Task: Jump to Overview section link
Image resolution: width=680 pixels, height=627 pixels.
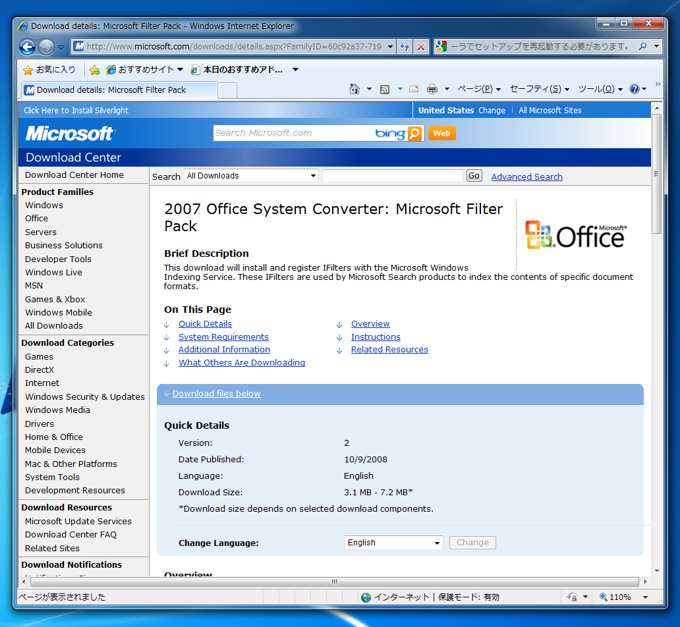Action: [x=370, y=323]
